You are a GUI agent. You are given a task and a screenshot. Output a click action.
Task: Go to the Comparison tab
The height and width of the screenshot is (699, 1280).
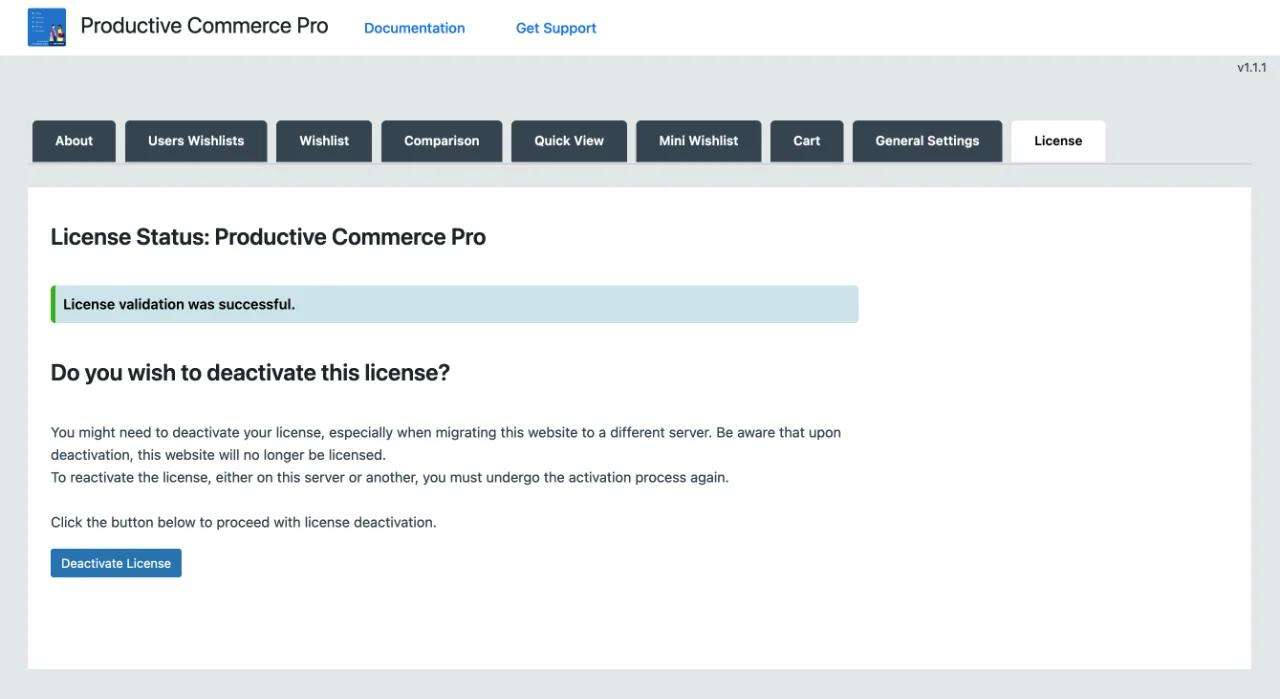pos(442,141)
